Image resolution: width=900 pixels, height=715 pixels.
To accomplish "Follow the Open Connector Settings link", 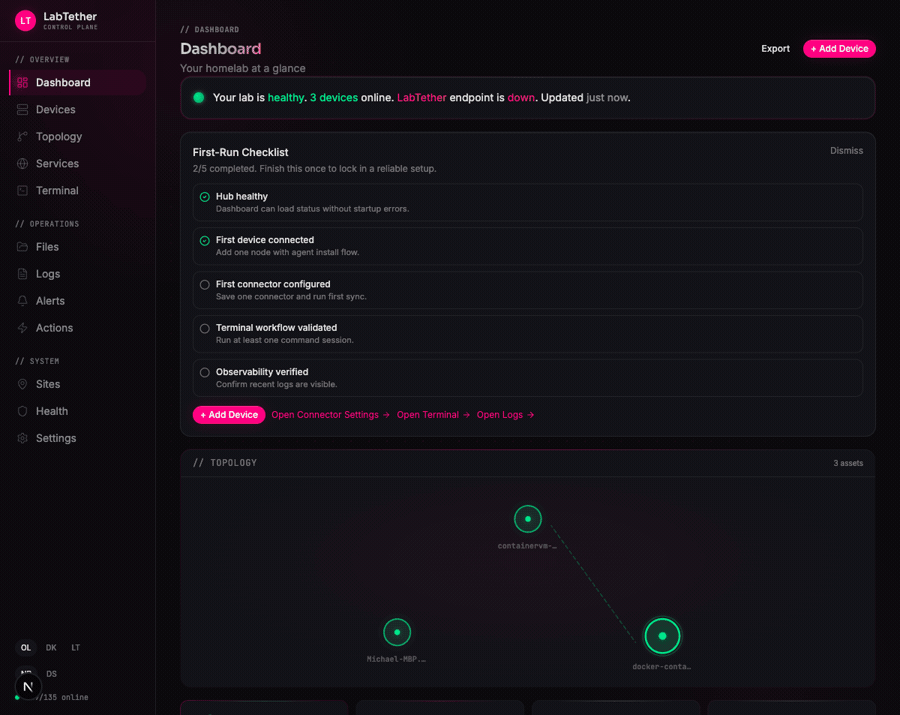I will (x=331, y=415).
